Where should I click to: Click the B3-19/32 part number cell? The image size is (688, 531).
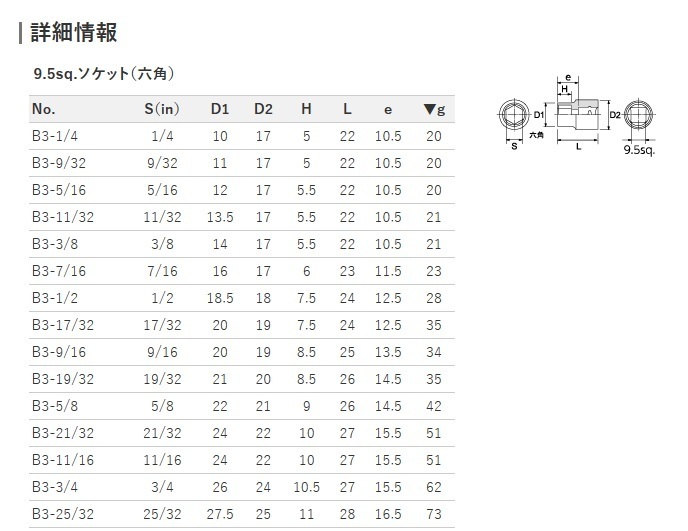click(63, 379)
